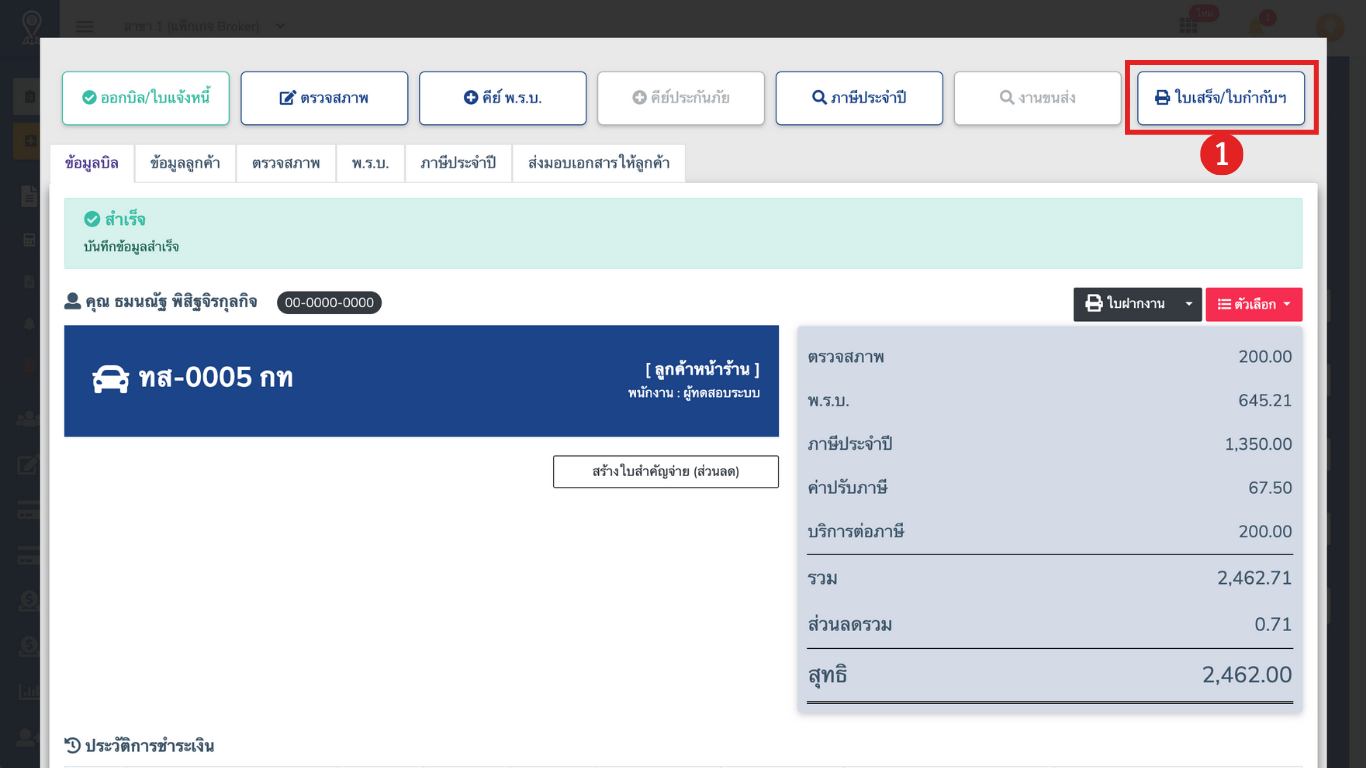Open the user avatar menu
This screenshot has width=1366, height=768.
(1329, 27)
